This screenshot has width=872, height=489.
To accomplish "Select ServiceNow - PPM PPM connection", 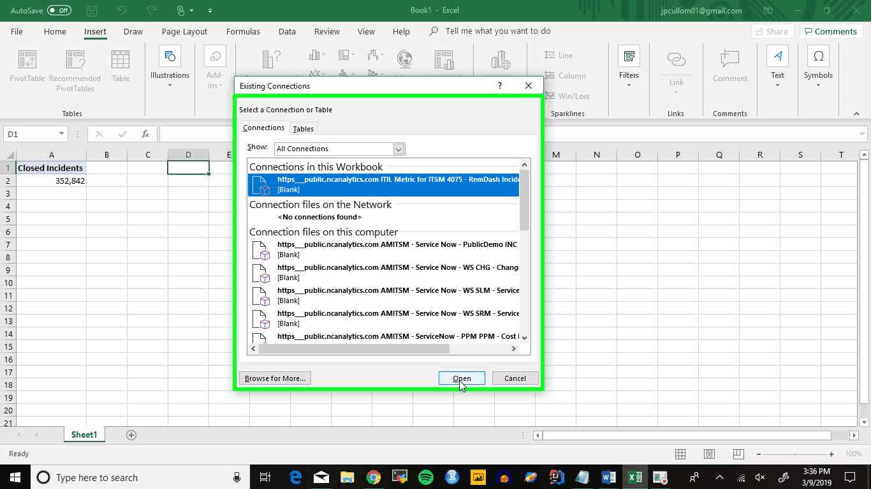I will point(384,337).
